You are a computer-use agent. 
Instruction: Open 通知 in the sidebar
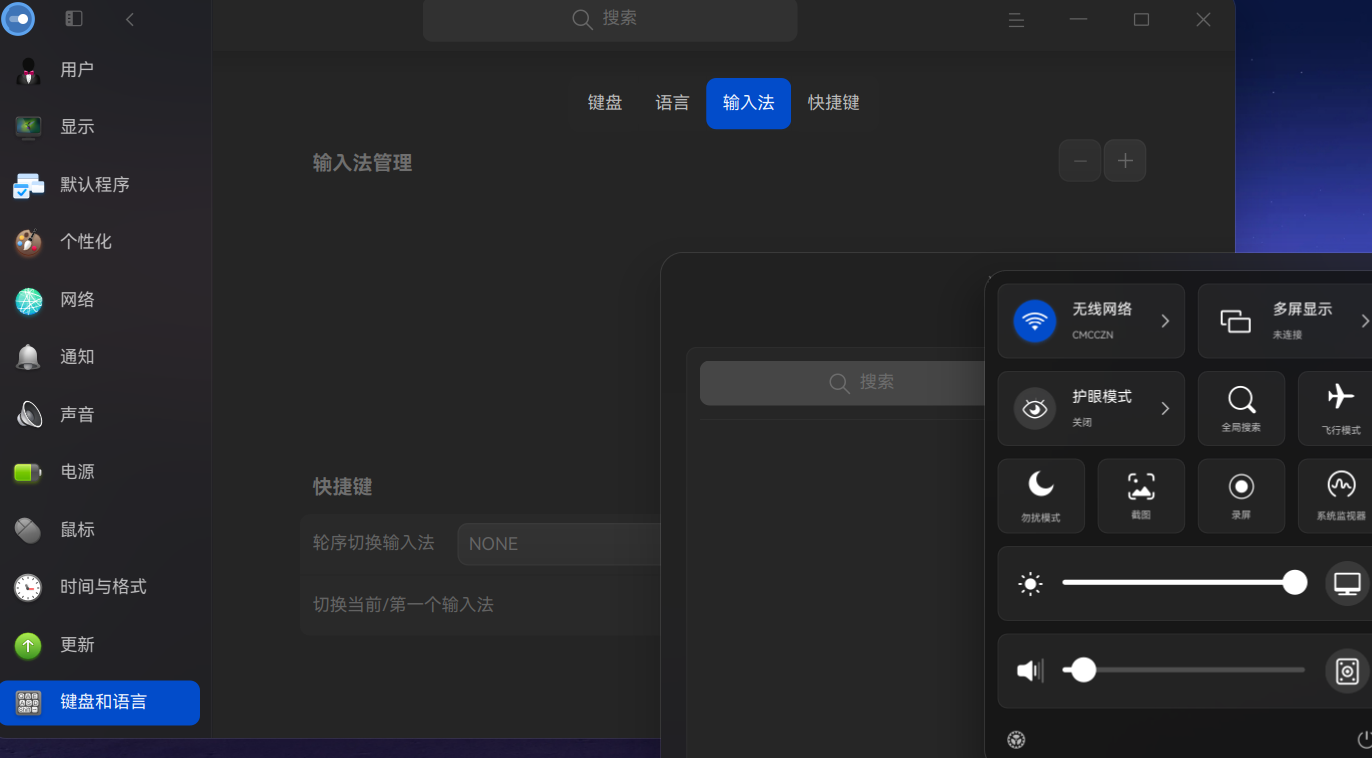click(100, 357)
